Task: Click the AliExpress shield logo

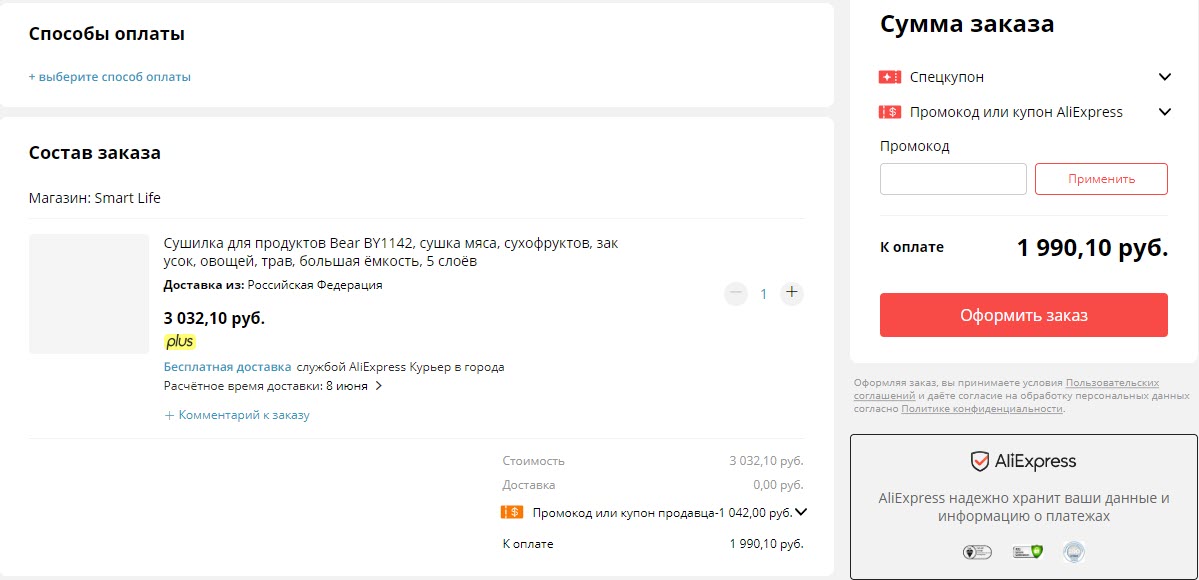Action: point(980,461)
